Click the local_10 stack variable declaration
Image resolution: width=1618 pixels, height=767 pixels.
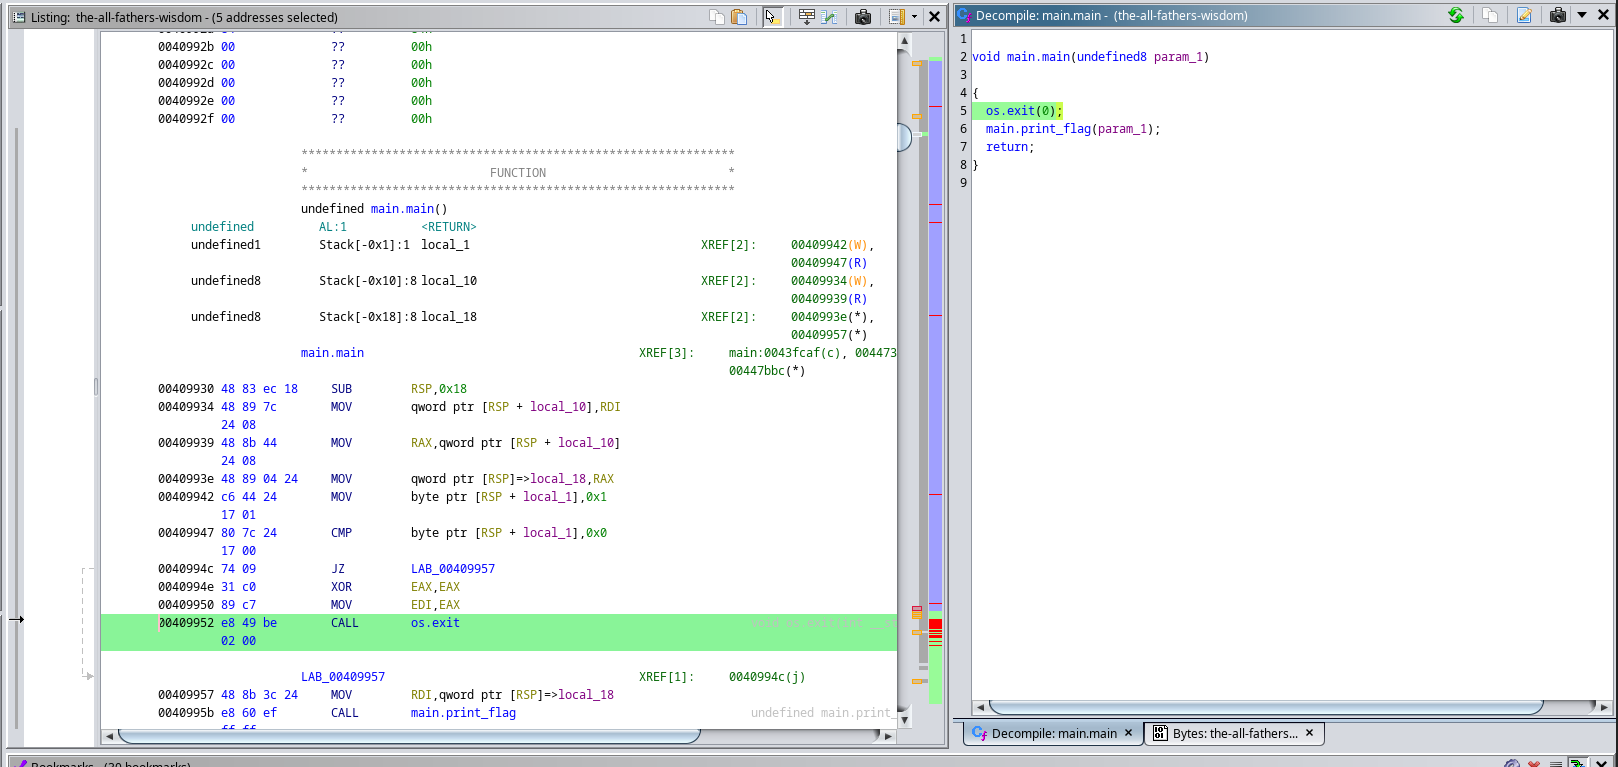pos(449,281)
